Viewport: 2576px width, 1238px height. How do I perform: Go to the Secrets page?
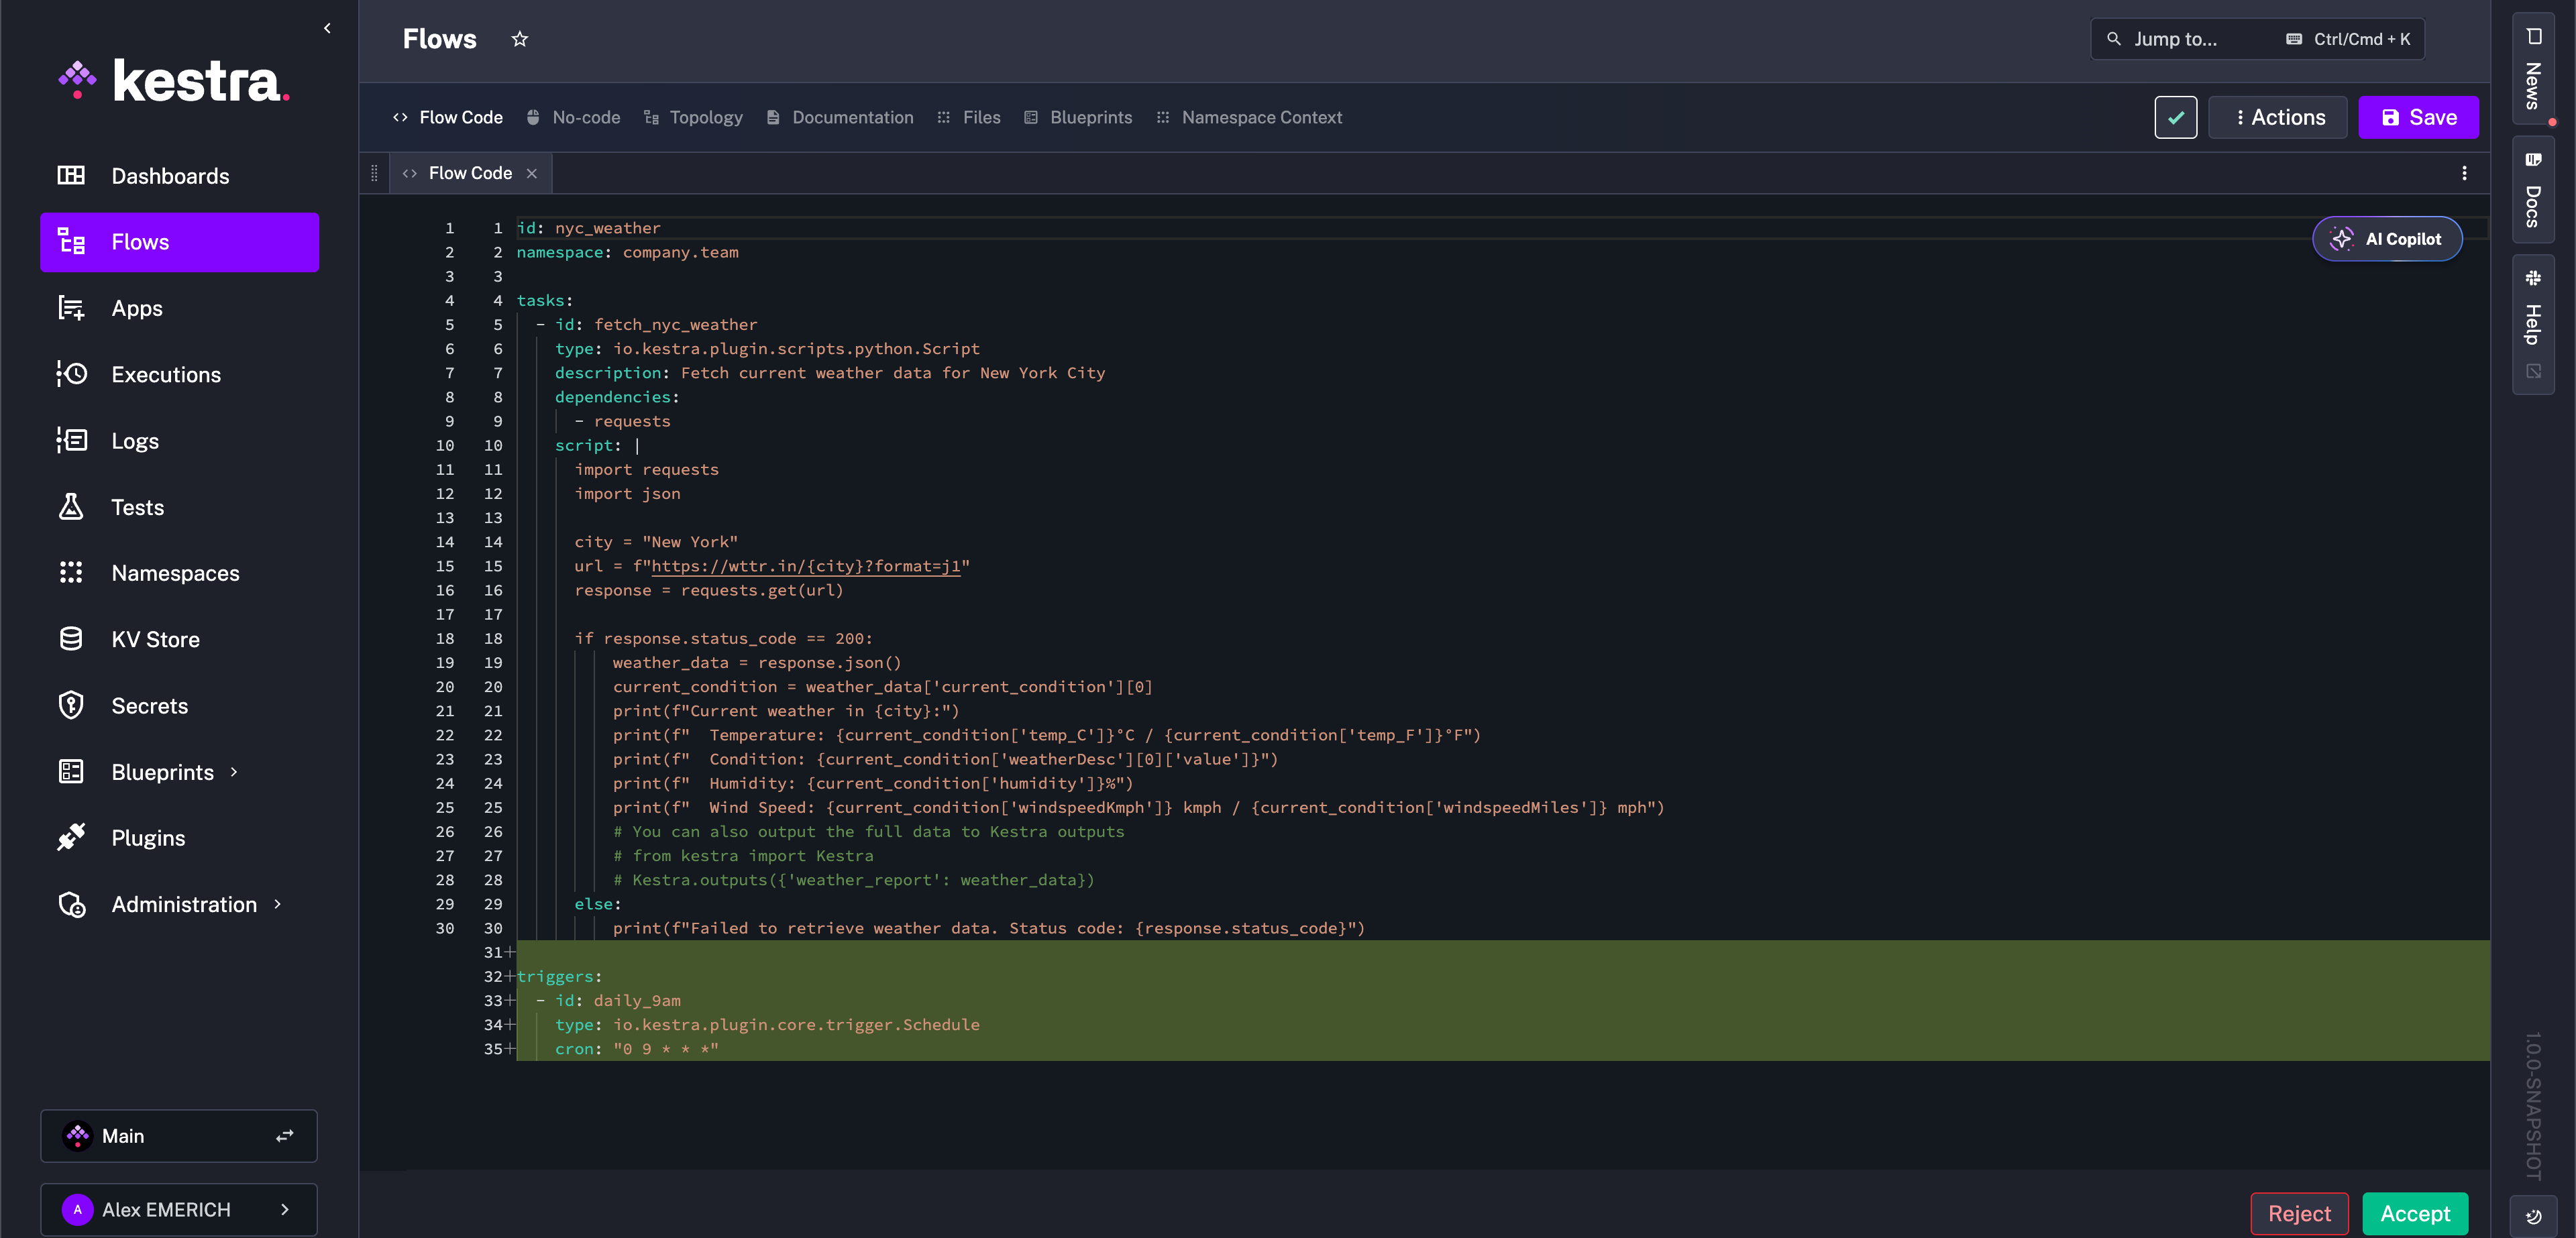(x=149, y=706)
